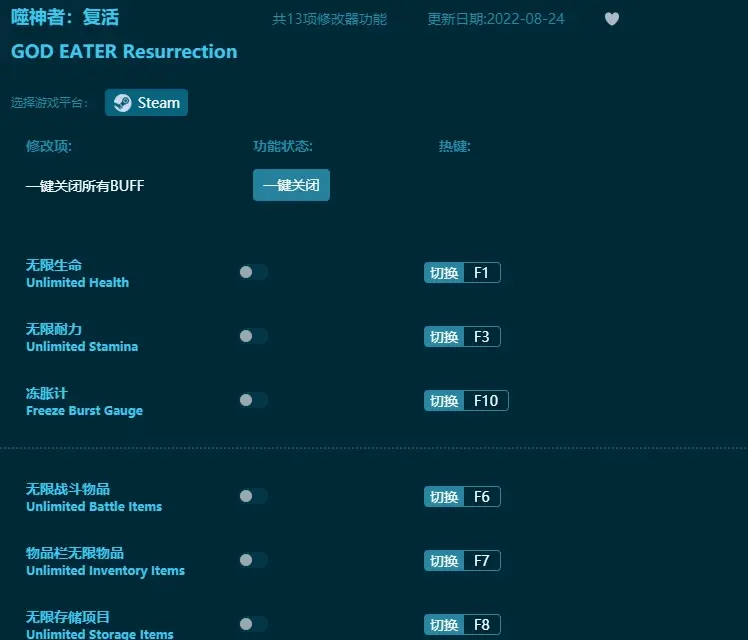Viewport: 748px width, 640px height.
Task: Enable Unlimited Stamina toggle
Action: tap(253, 336)
